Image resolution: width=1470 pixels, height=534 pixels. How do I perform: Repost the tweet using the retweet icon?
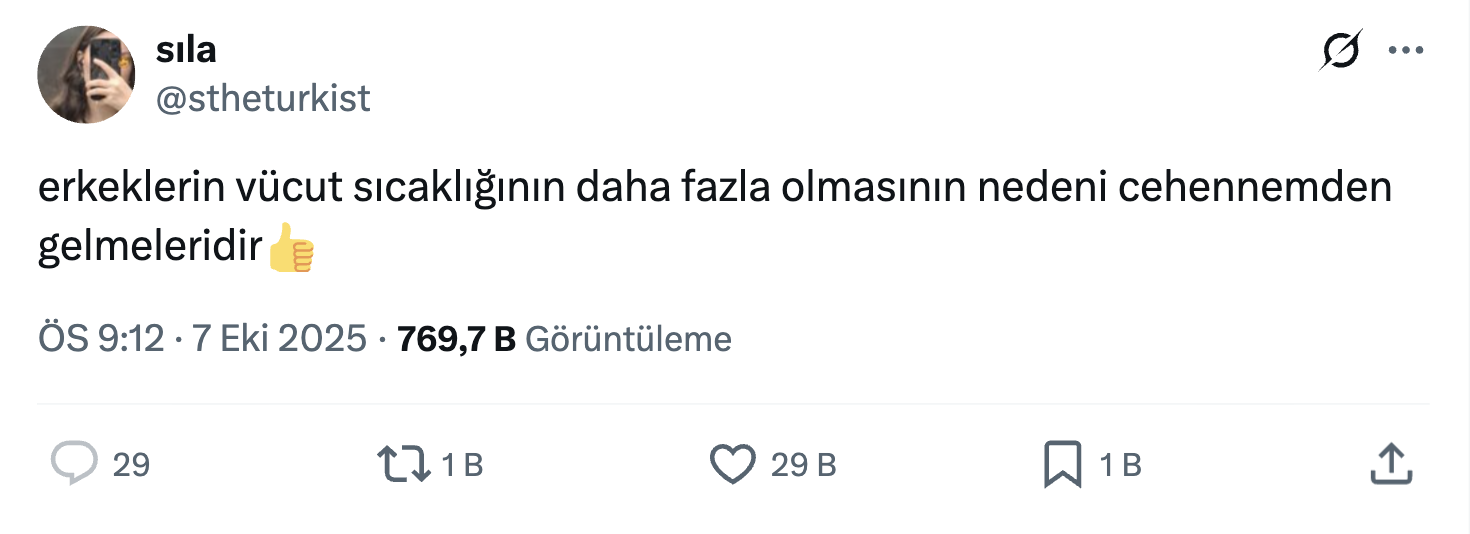tap(403, 464)
